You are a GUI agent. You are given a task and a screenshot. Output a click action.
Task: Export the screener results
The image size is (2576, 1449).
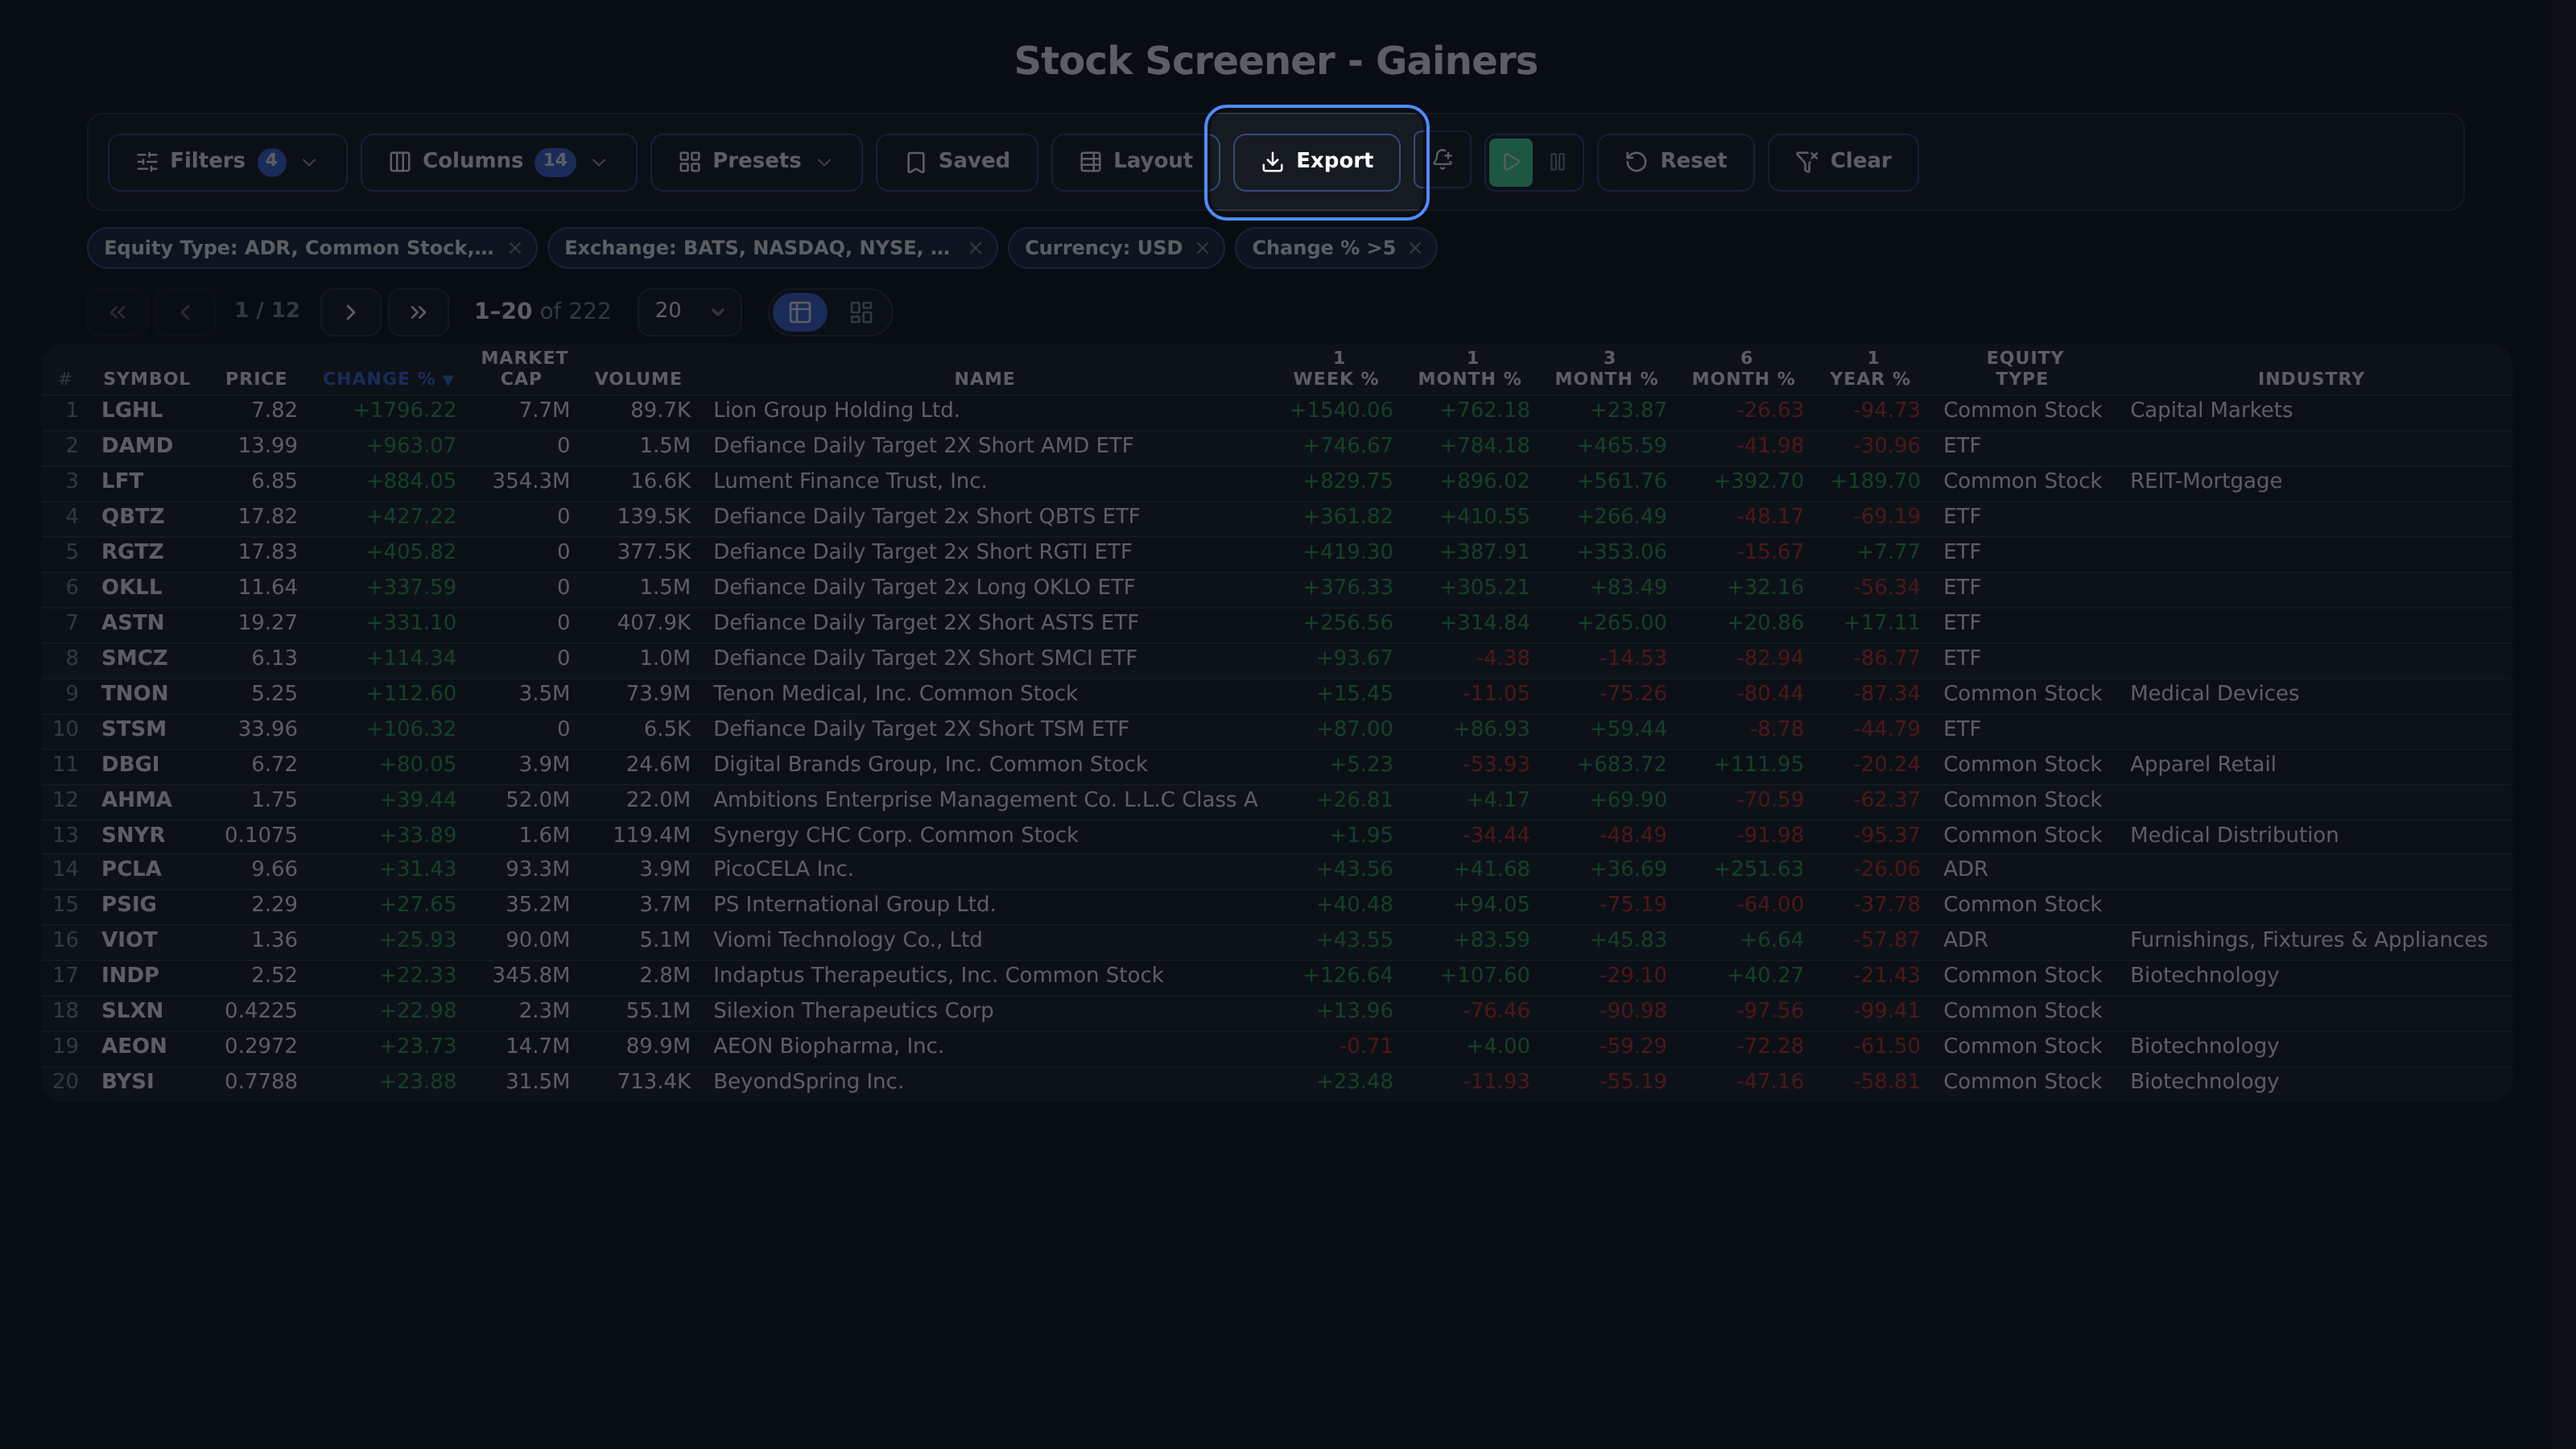1317,162
